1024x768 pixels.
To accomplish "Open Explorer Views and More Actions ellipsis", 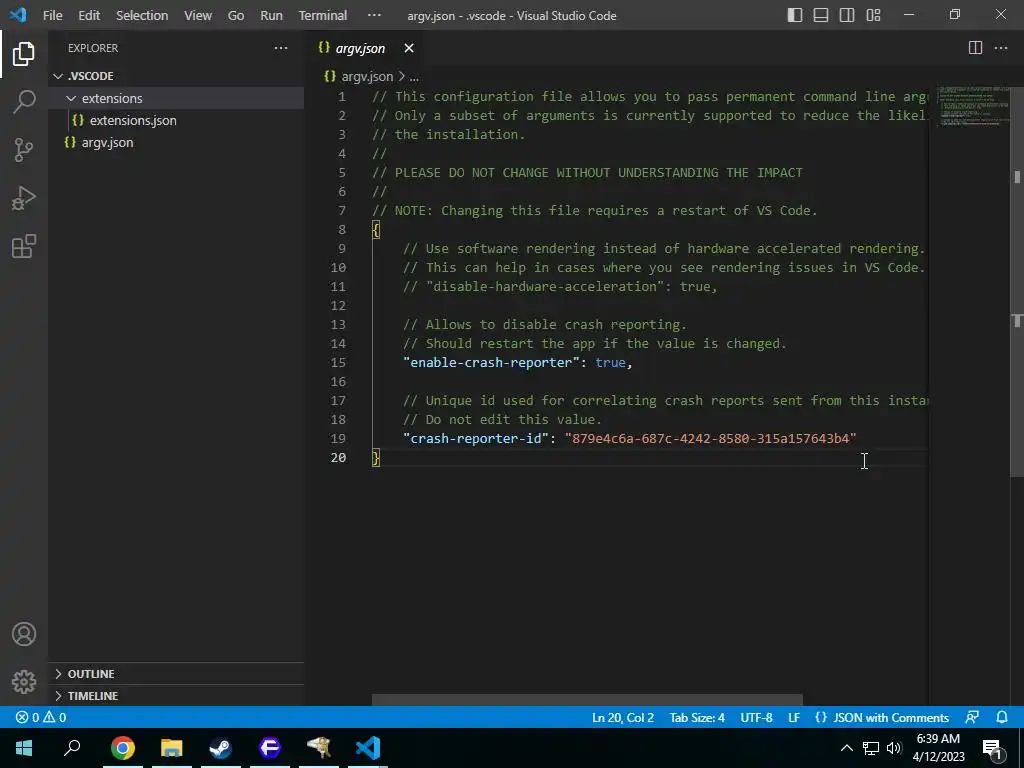I will click(281, 48).
